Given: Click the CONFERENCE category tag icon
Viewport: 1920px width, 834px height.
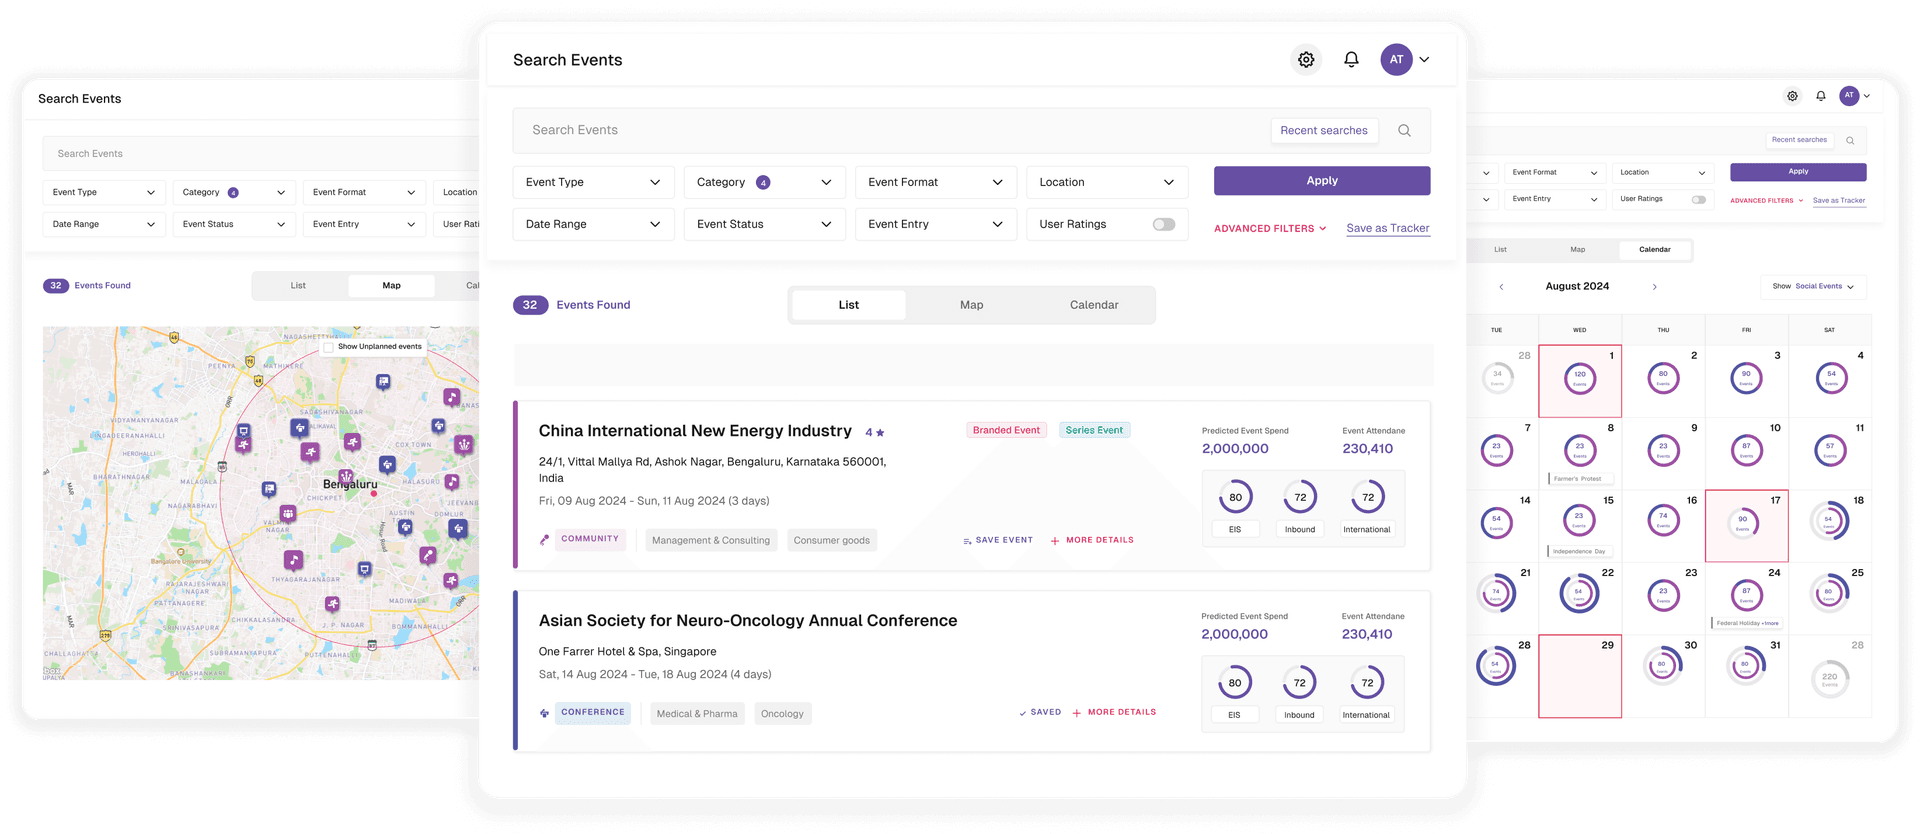Looking at the screenshot, I should pos(544,713).
